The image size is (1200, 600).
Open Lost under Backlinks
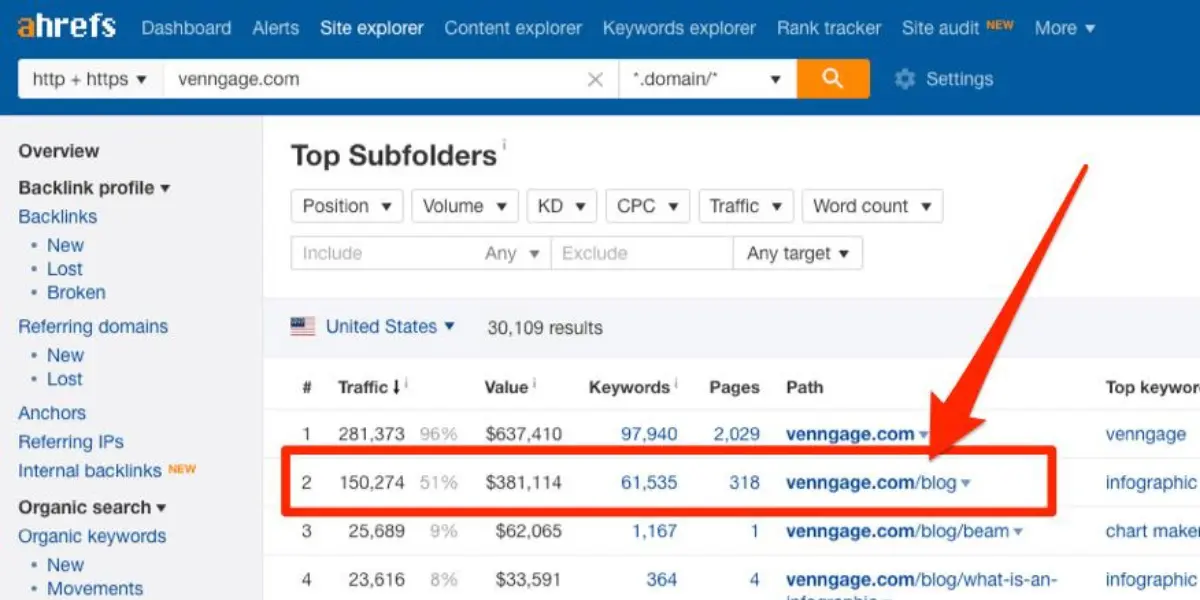click(x=65, y=269)
